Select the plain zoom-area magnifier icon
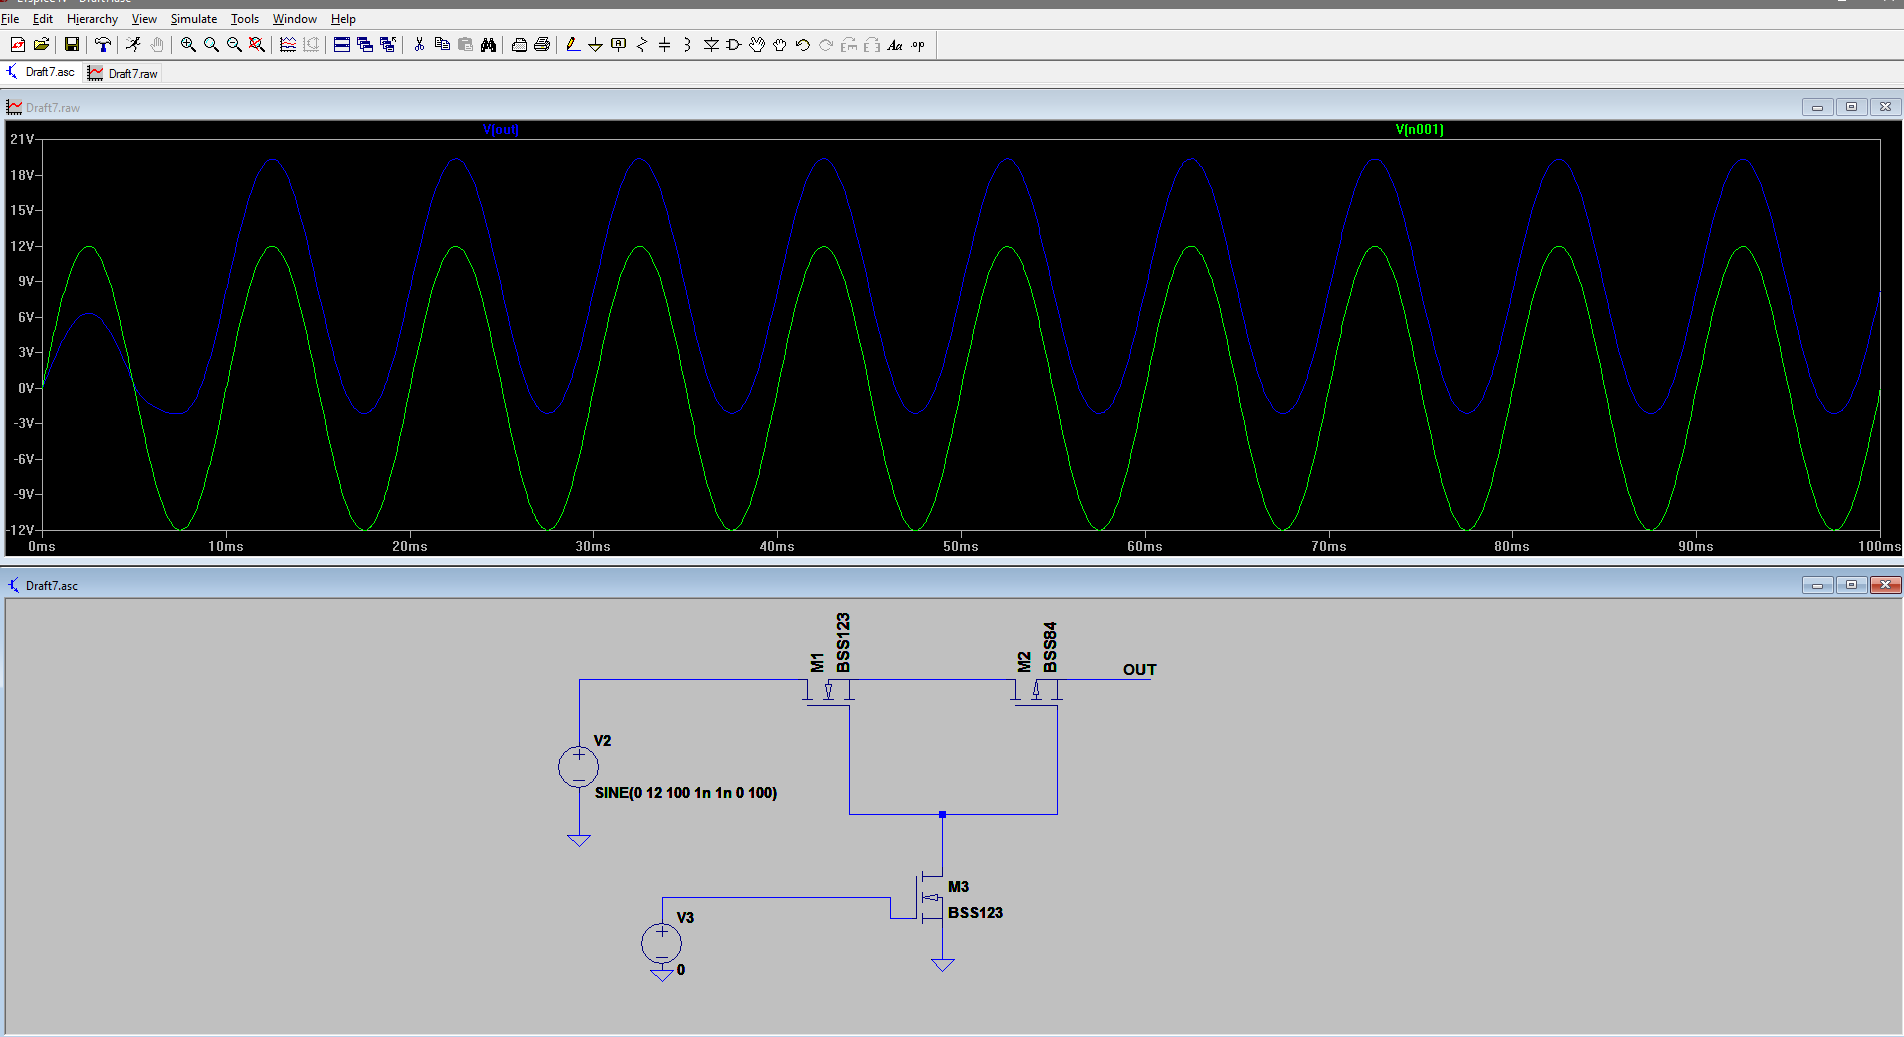 tap(211, 44)
